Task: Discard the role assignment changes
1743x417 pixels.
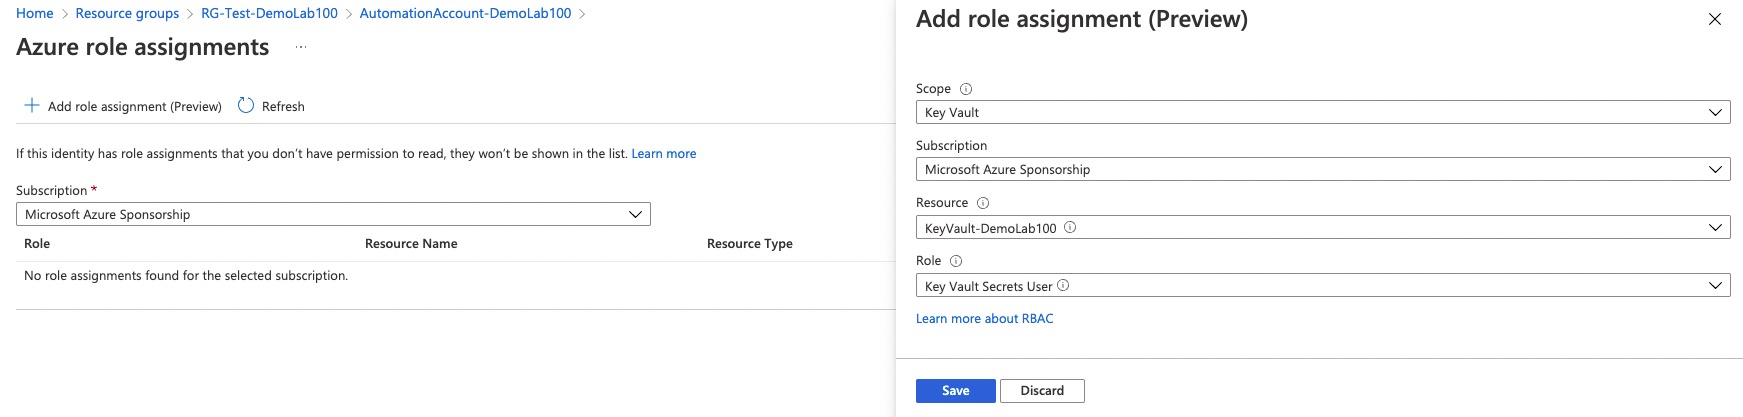Action: 1042,391
